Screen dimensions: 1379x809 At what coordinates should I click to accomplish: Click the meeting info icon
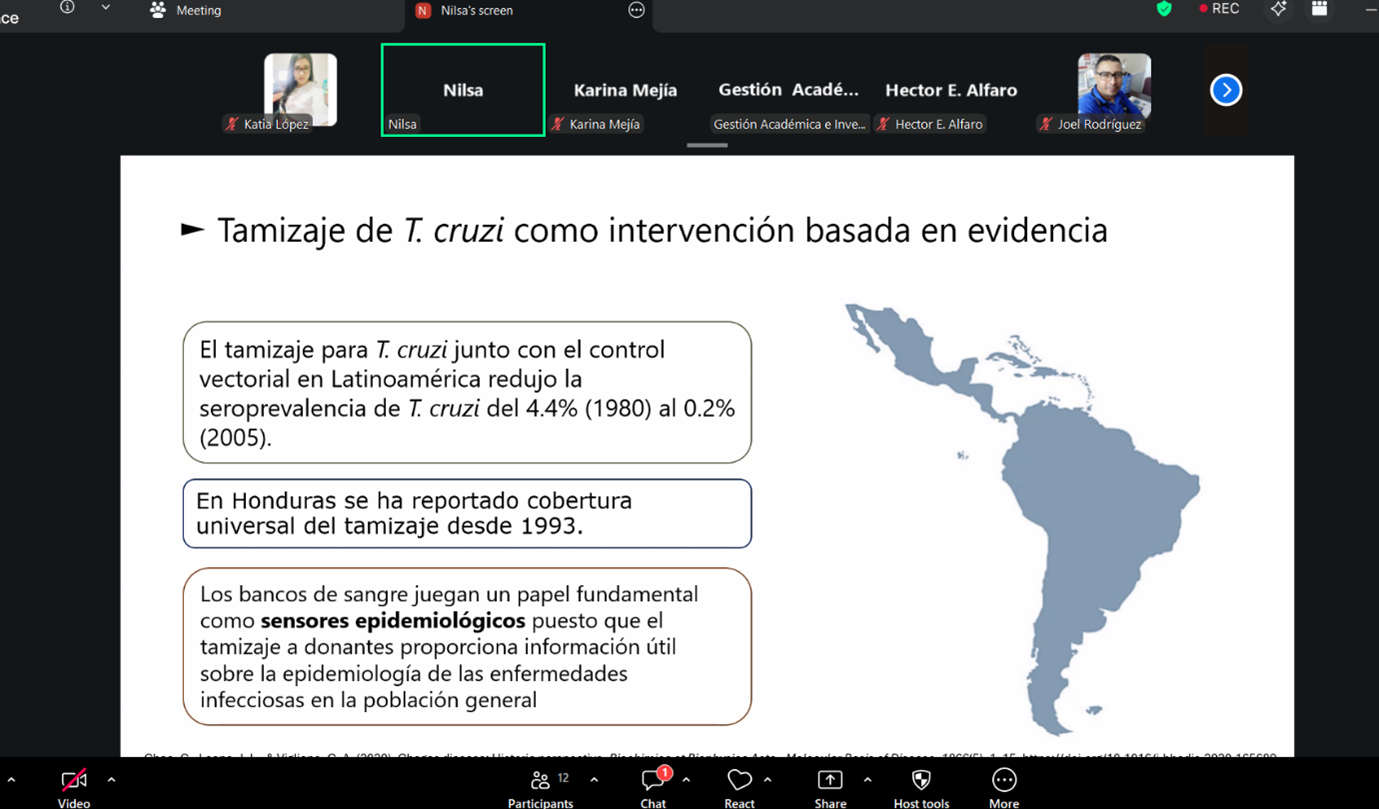(x=67, y=8)
